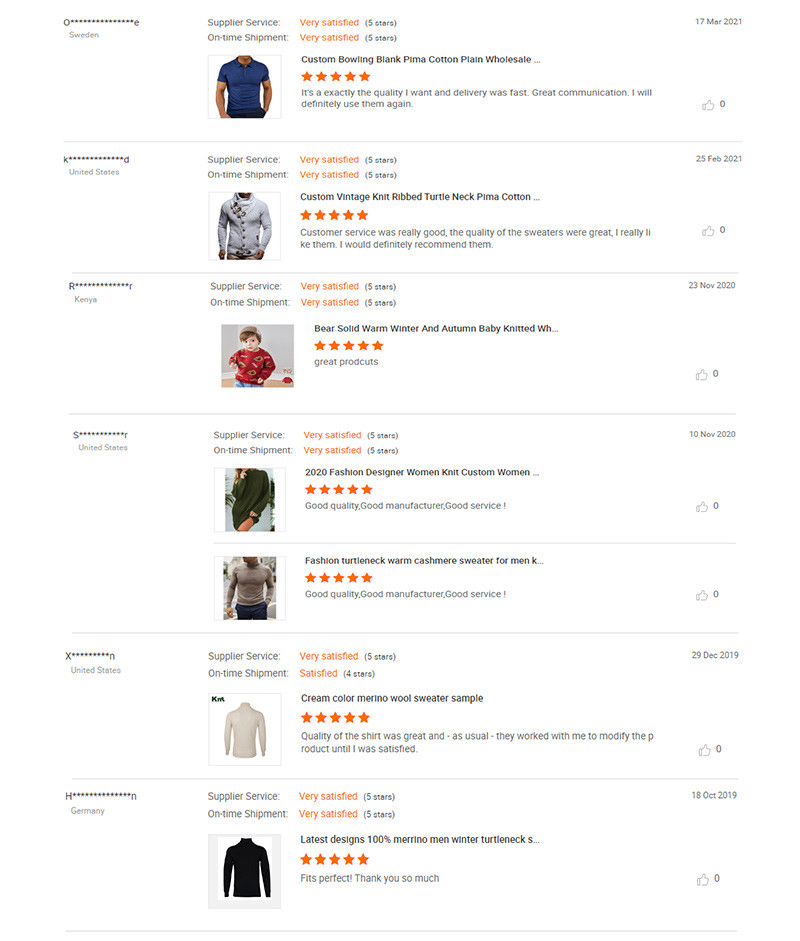The height and width of the screenshot is (941, 800).
Task: Open Bear Solid Warm Winter Baby Knitted link
Action: click(x=436, y=328)
